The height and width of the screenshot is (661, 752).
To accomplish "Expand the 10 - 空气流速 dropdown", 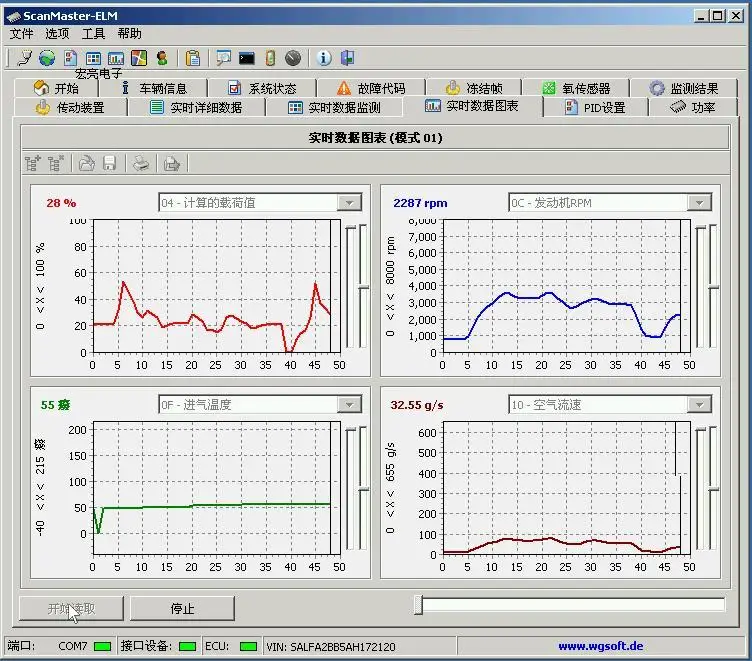I will pyautogui.click(x=699, y=405).
